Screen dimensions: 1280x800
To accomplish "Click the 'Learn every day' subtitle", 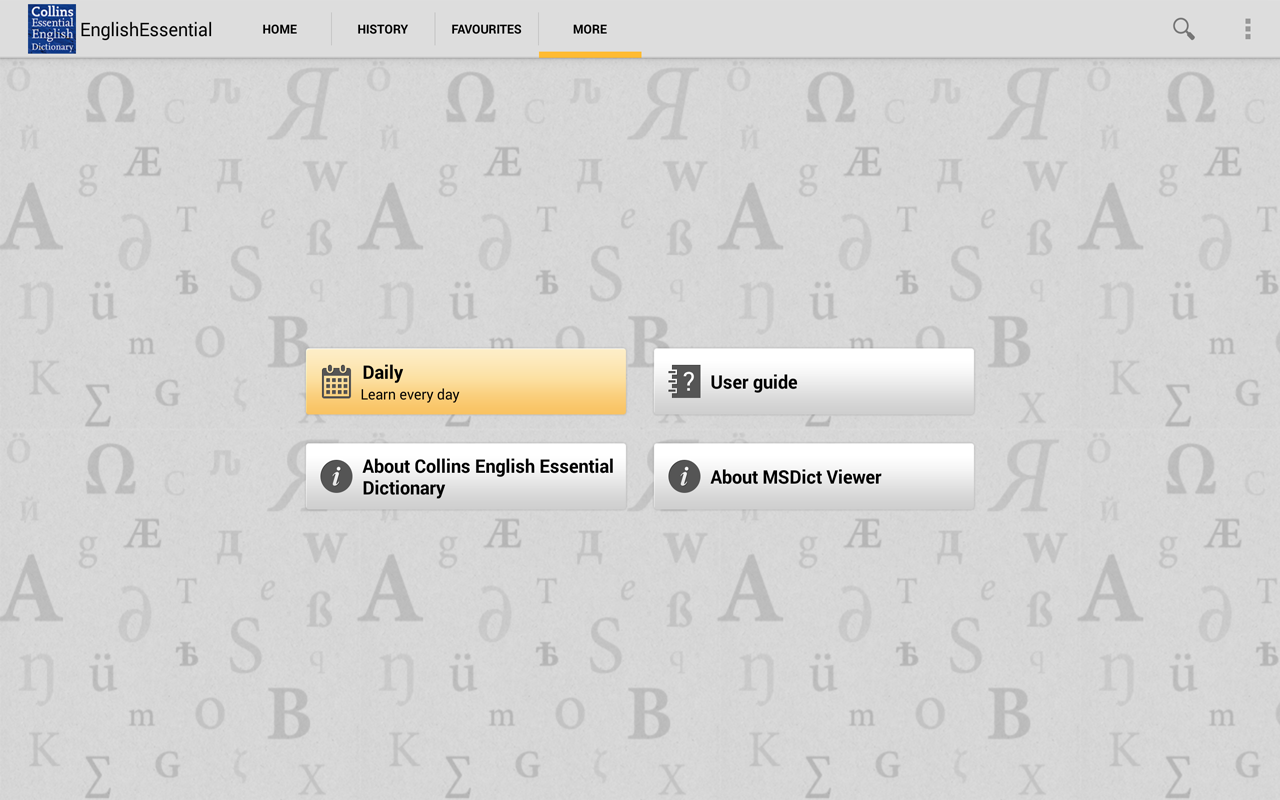I will point(410,395).
